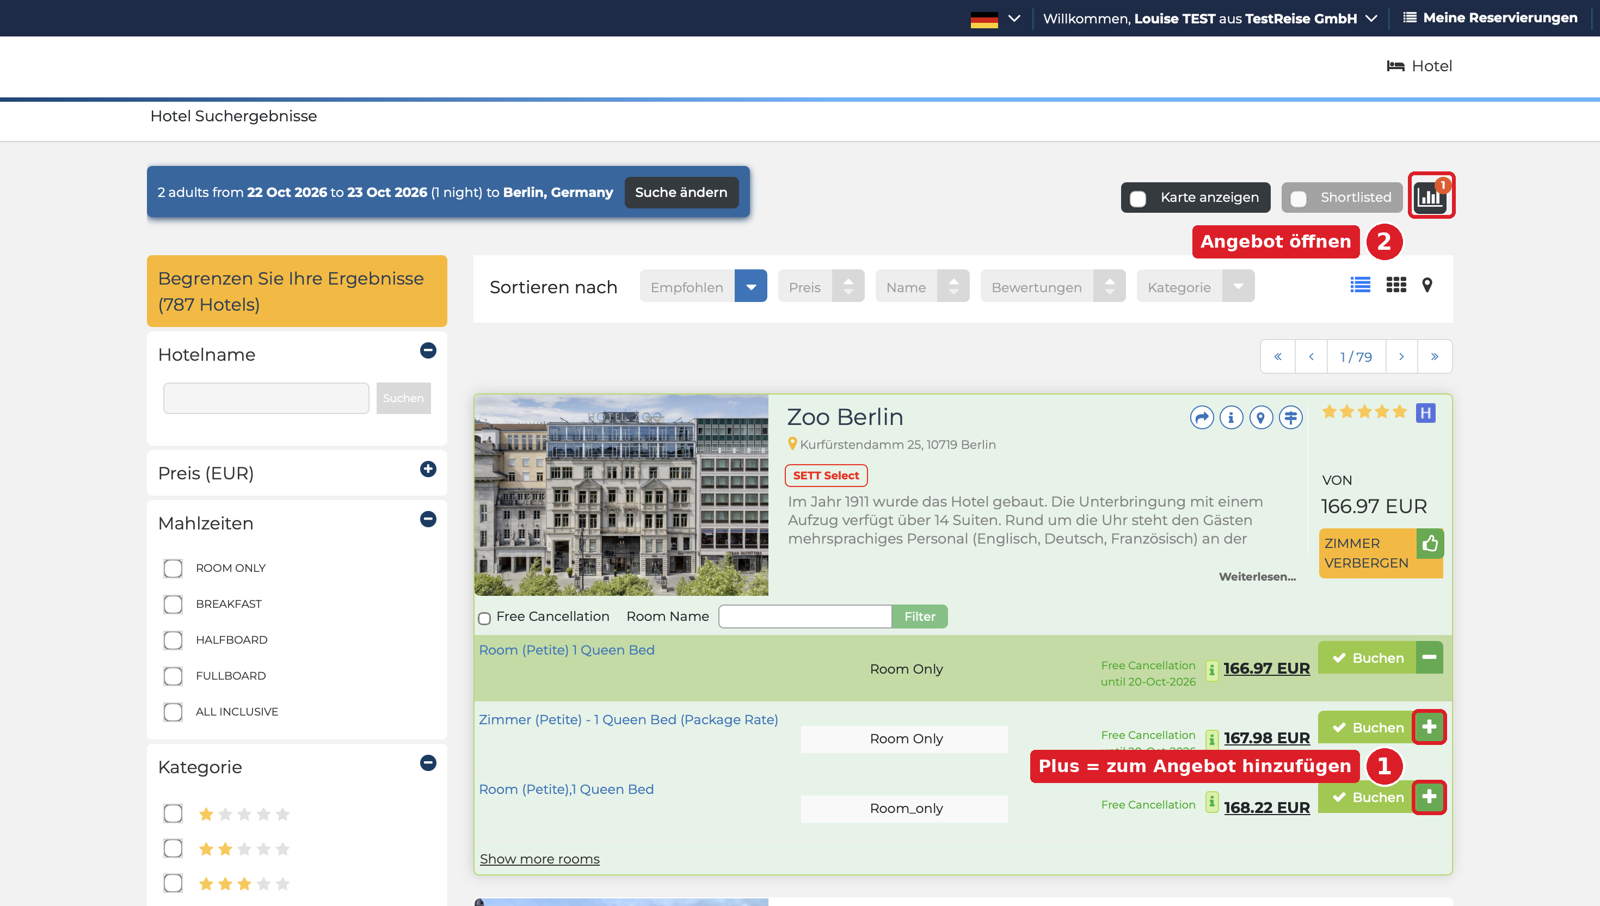Add the 167.98 EUR room to the offer

[x=1429, y=727]
